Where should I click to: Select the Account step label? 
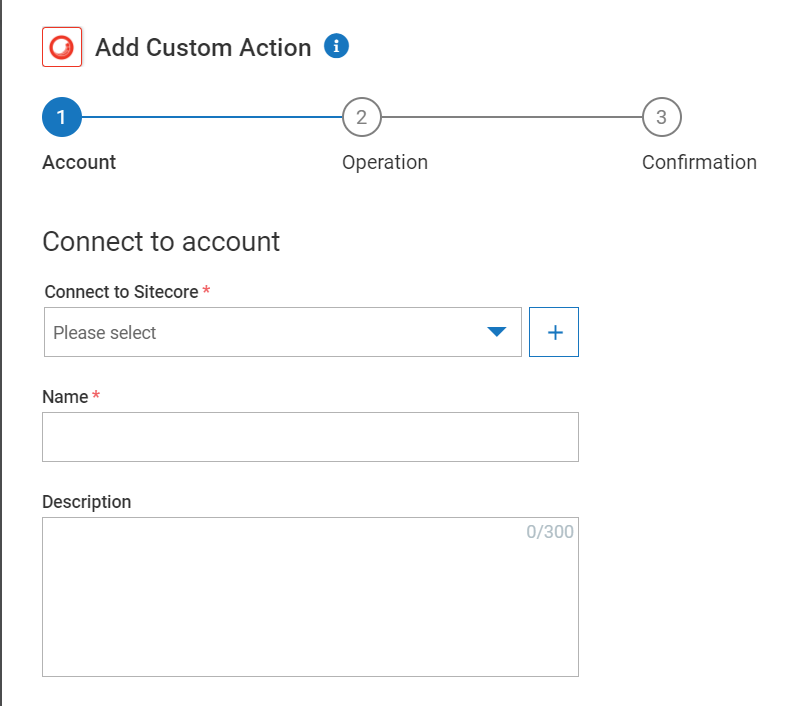(79, 162)
